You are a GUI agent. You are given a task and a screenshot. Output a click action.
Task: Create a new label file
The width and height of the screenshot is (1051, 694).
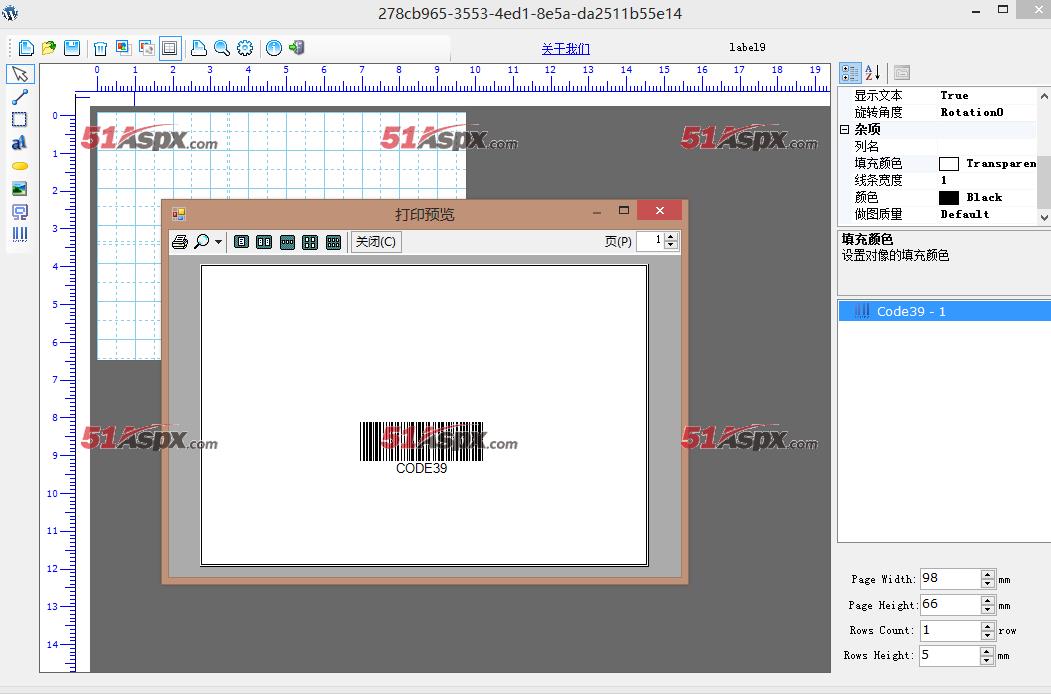pos(26,48)
